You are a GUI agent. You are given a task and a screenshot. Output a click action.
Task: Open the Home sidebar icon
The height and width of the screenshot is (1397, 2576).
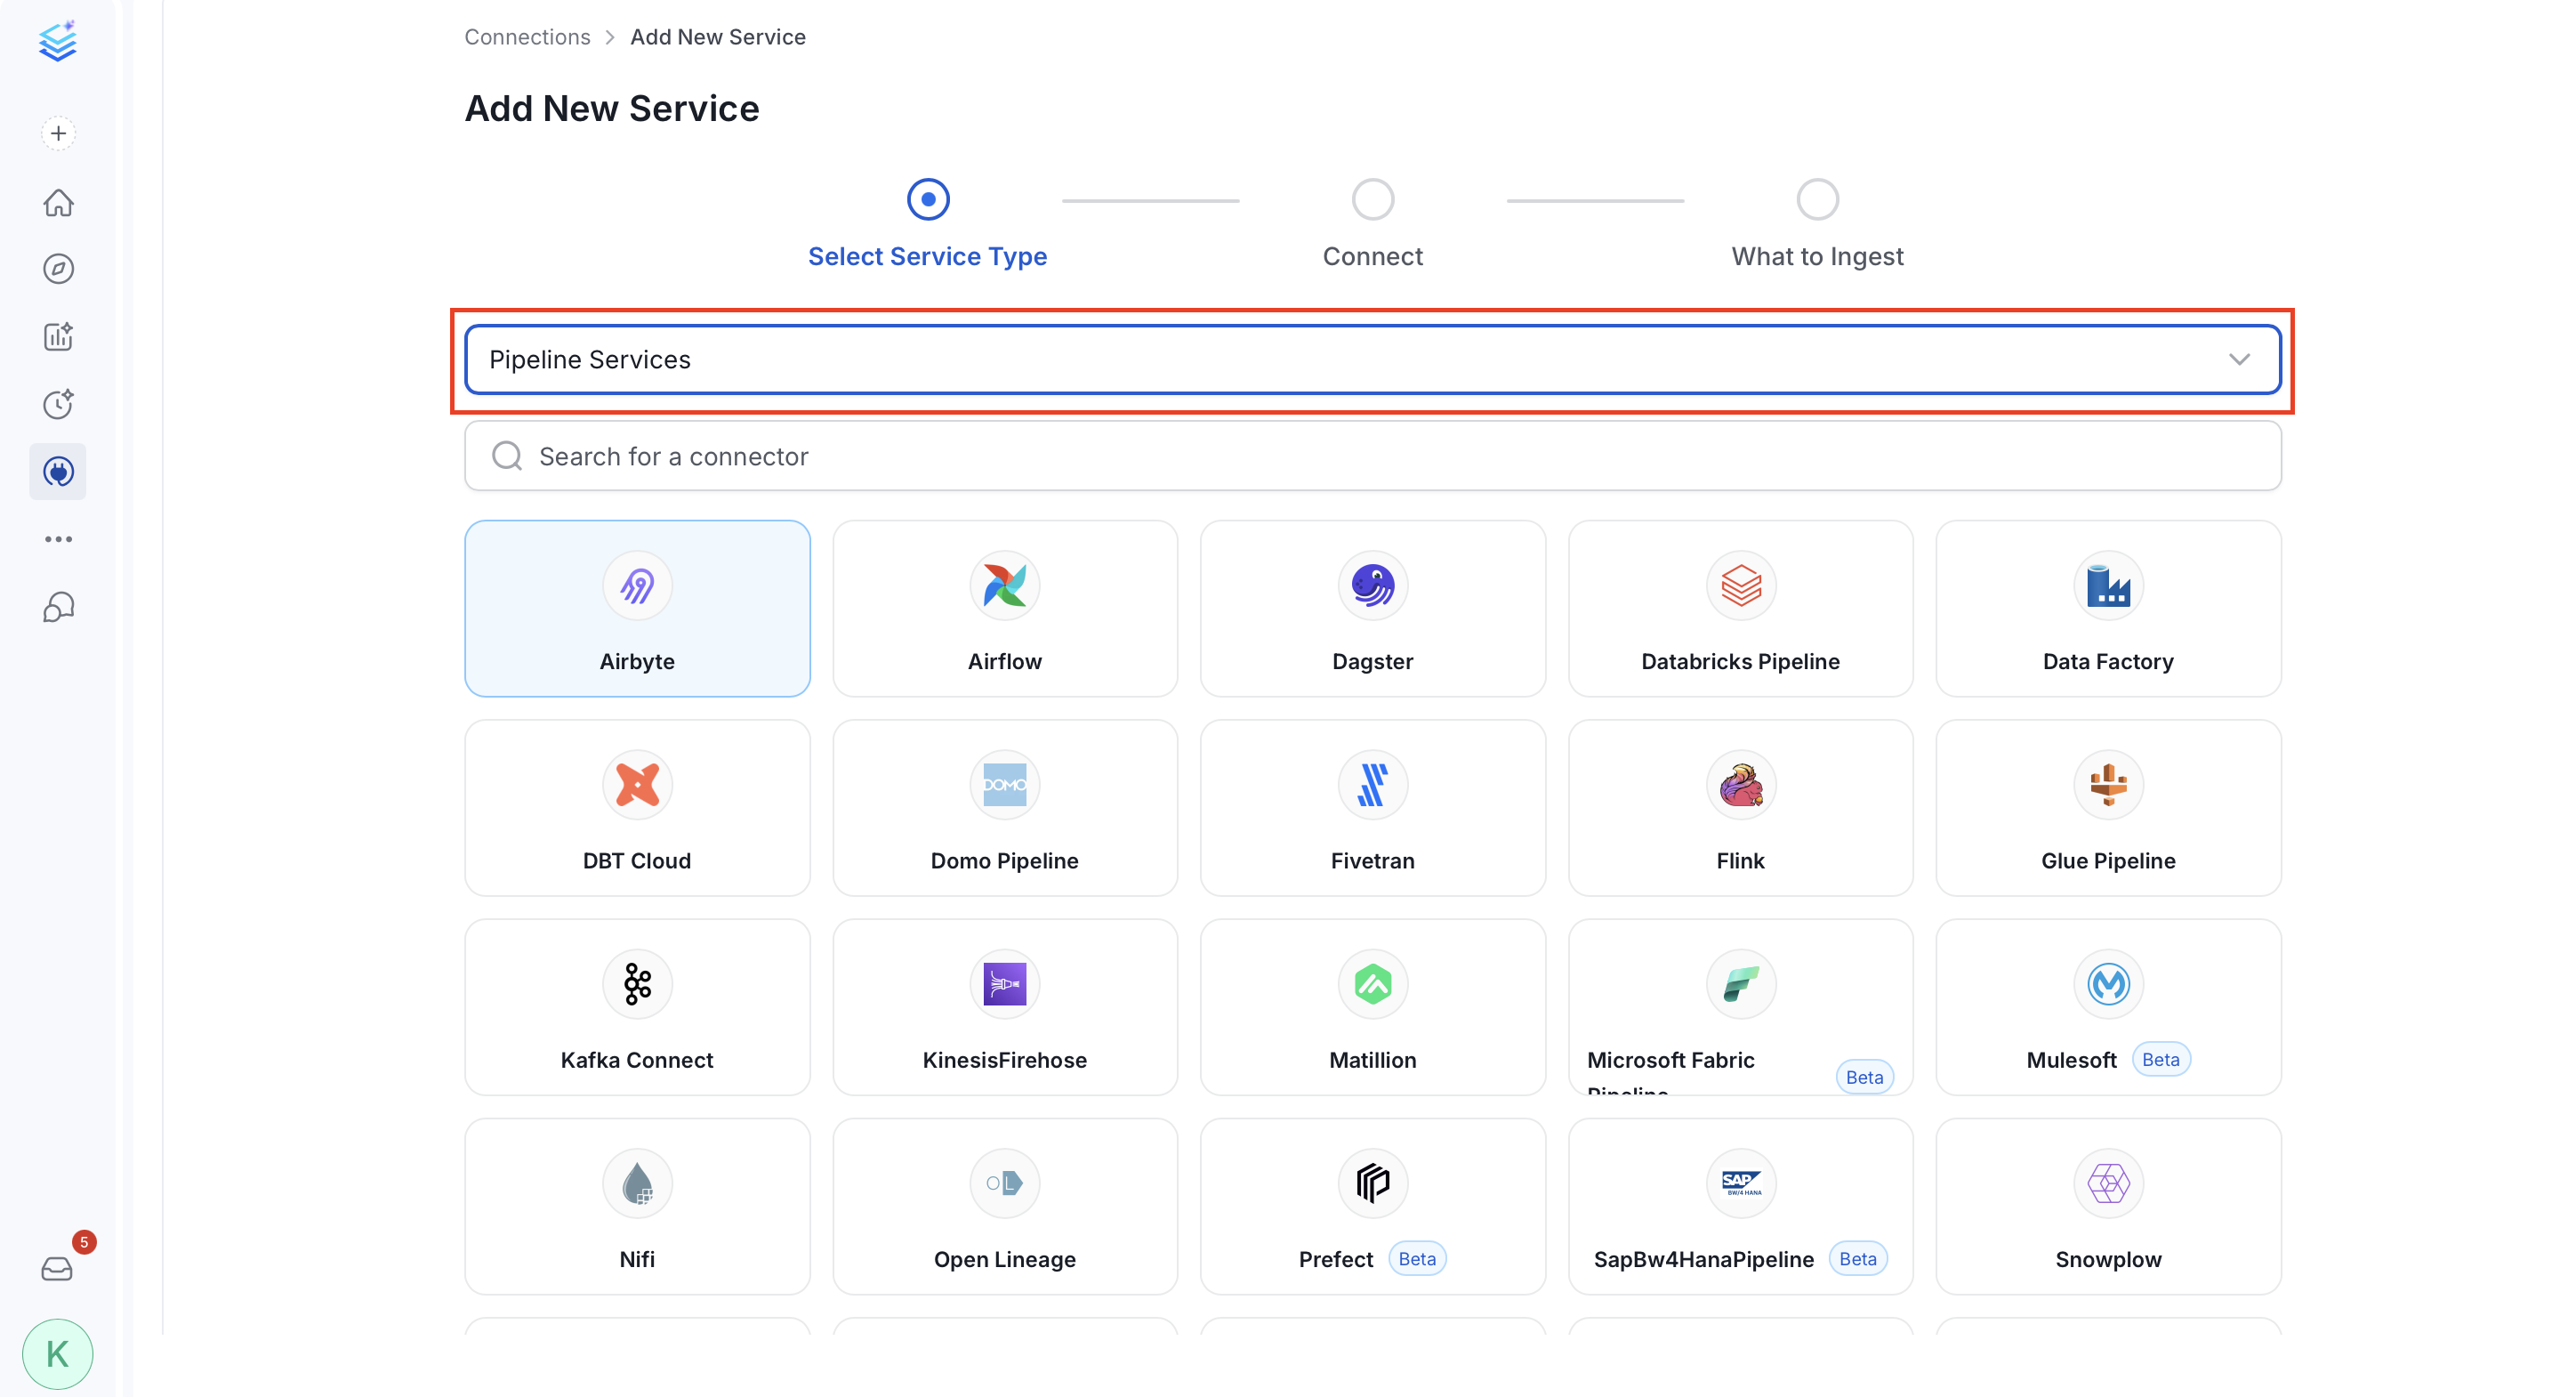click(x=58, y=202)
